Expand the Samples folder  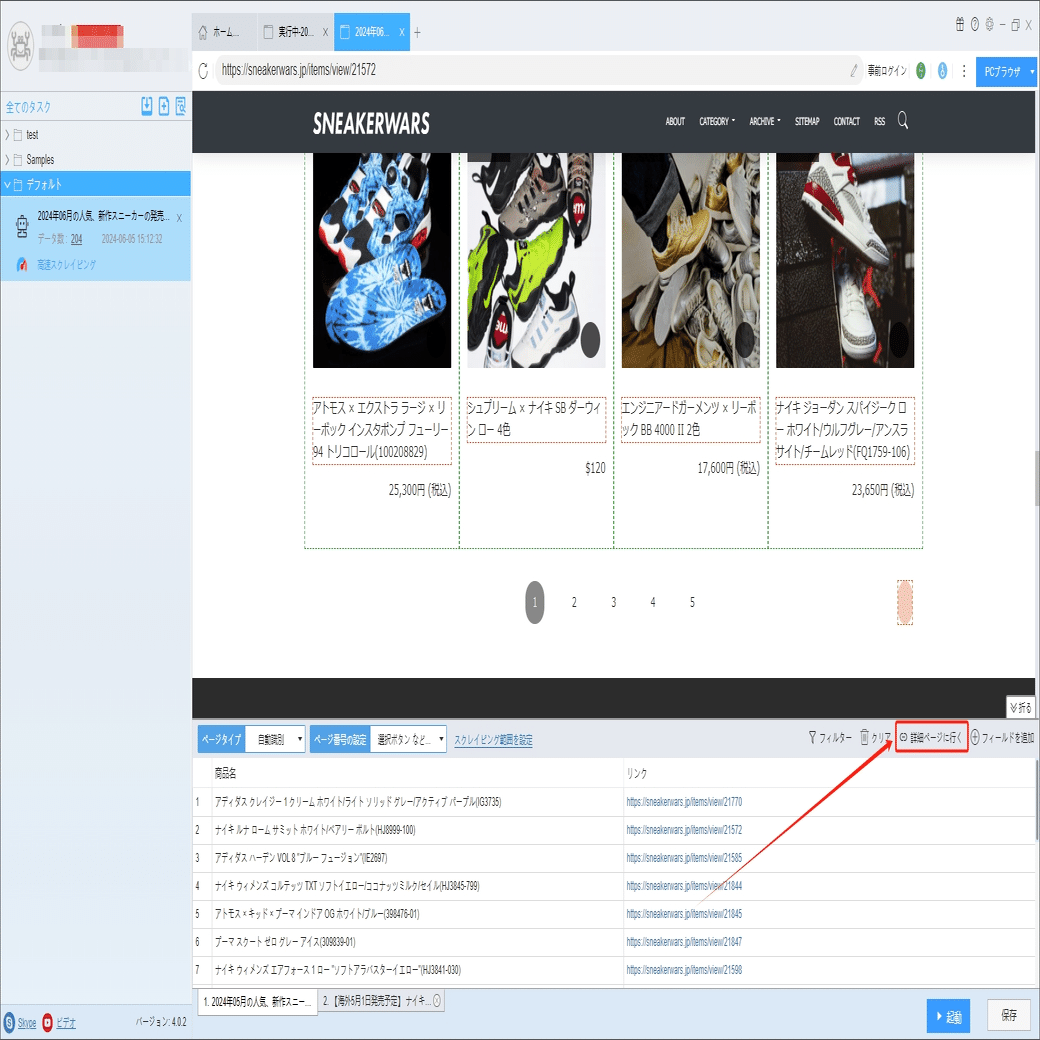[7, 160]
